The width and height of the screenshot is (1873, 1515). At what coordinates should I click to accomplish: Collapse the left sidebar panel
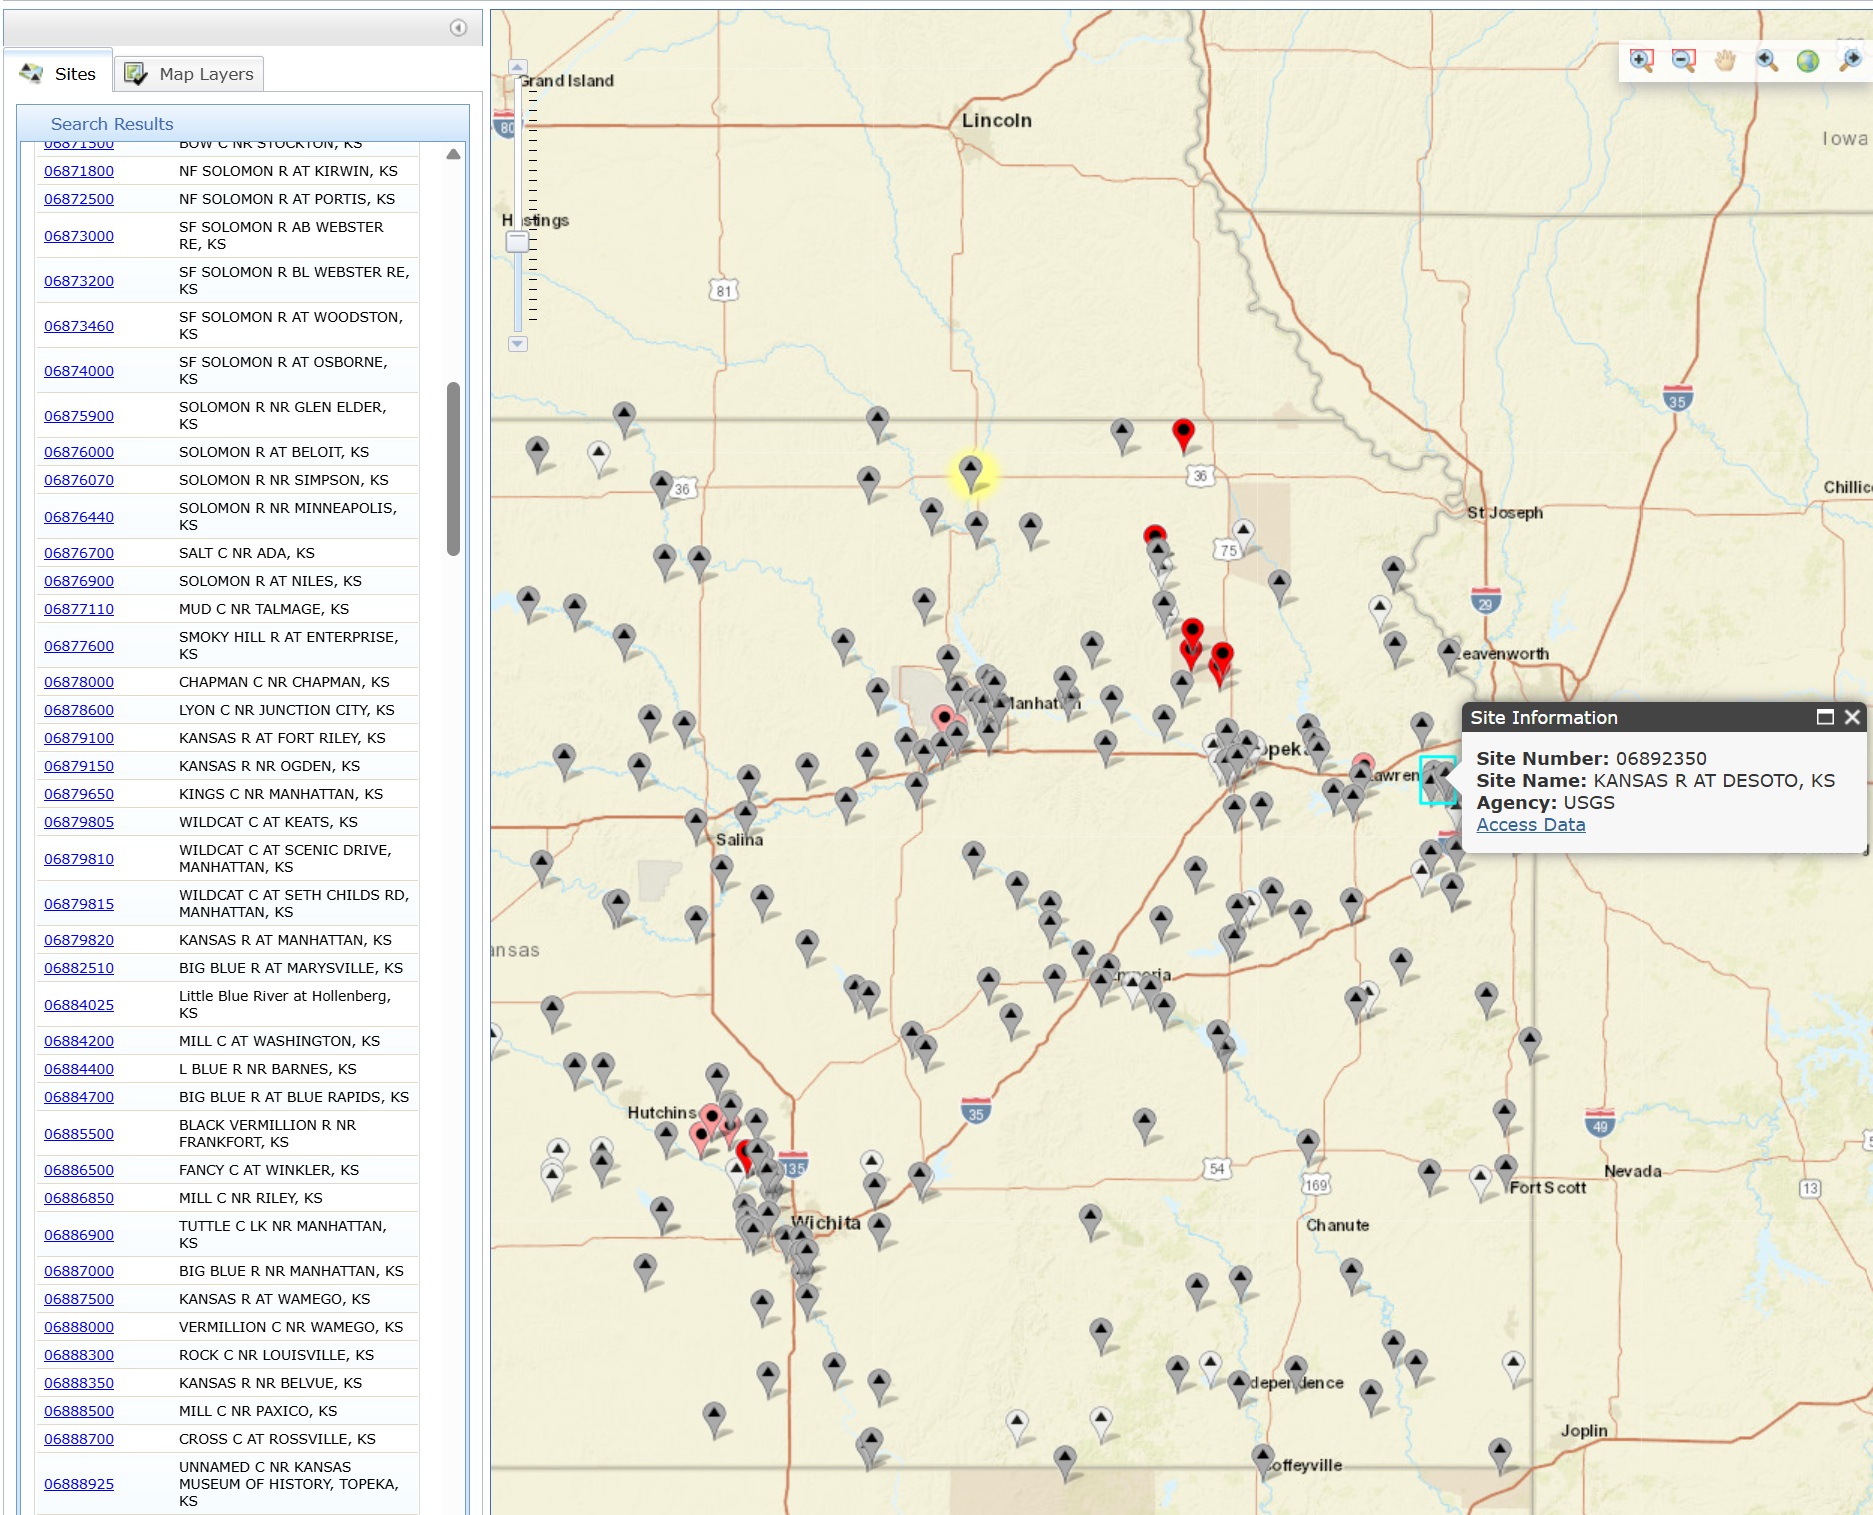coord(456,27)
